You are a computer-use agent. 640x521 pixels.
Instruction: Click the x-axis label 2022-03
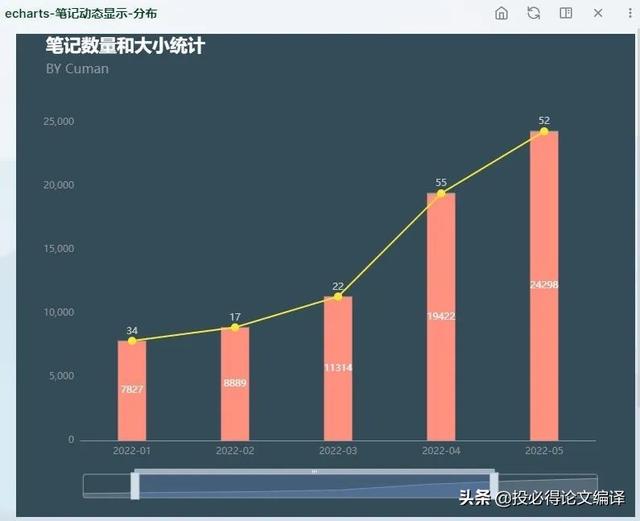pos(338,451)
